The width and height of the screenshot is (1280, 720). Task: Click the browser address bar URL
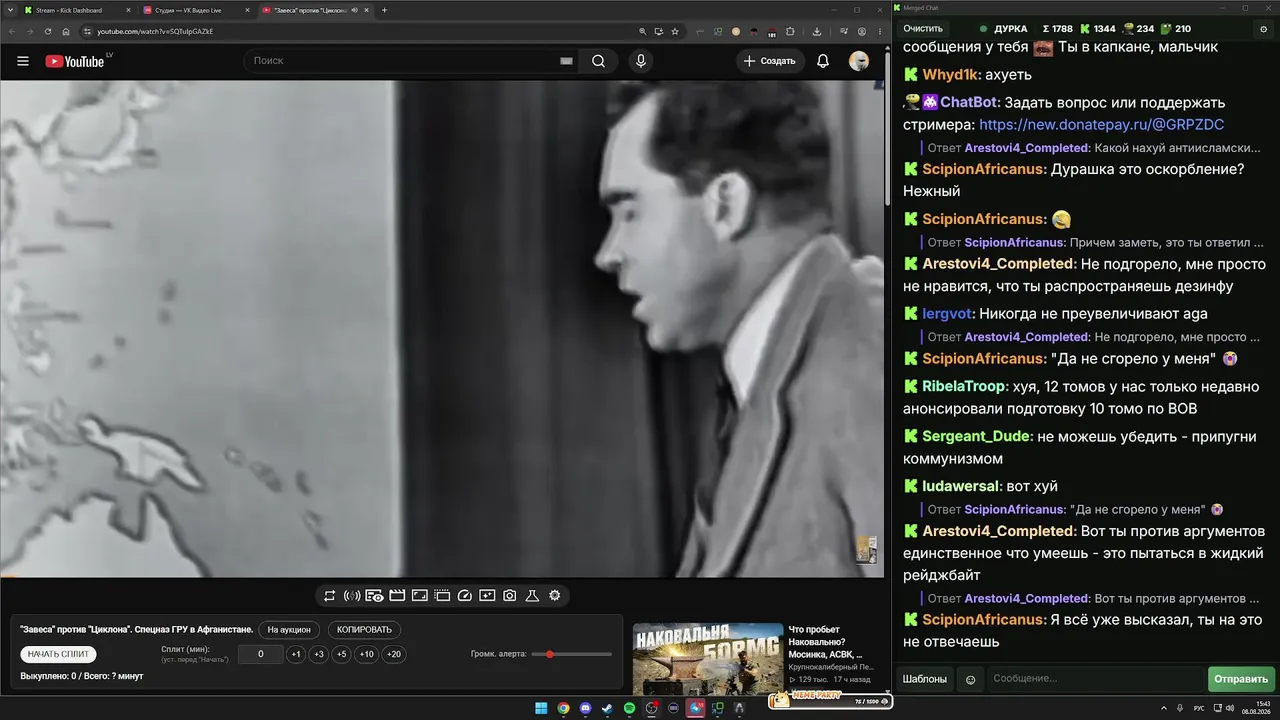[155, 31]
